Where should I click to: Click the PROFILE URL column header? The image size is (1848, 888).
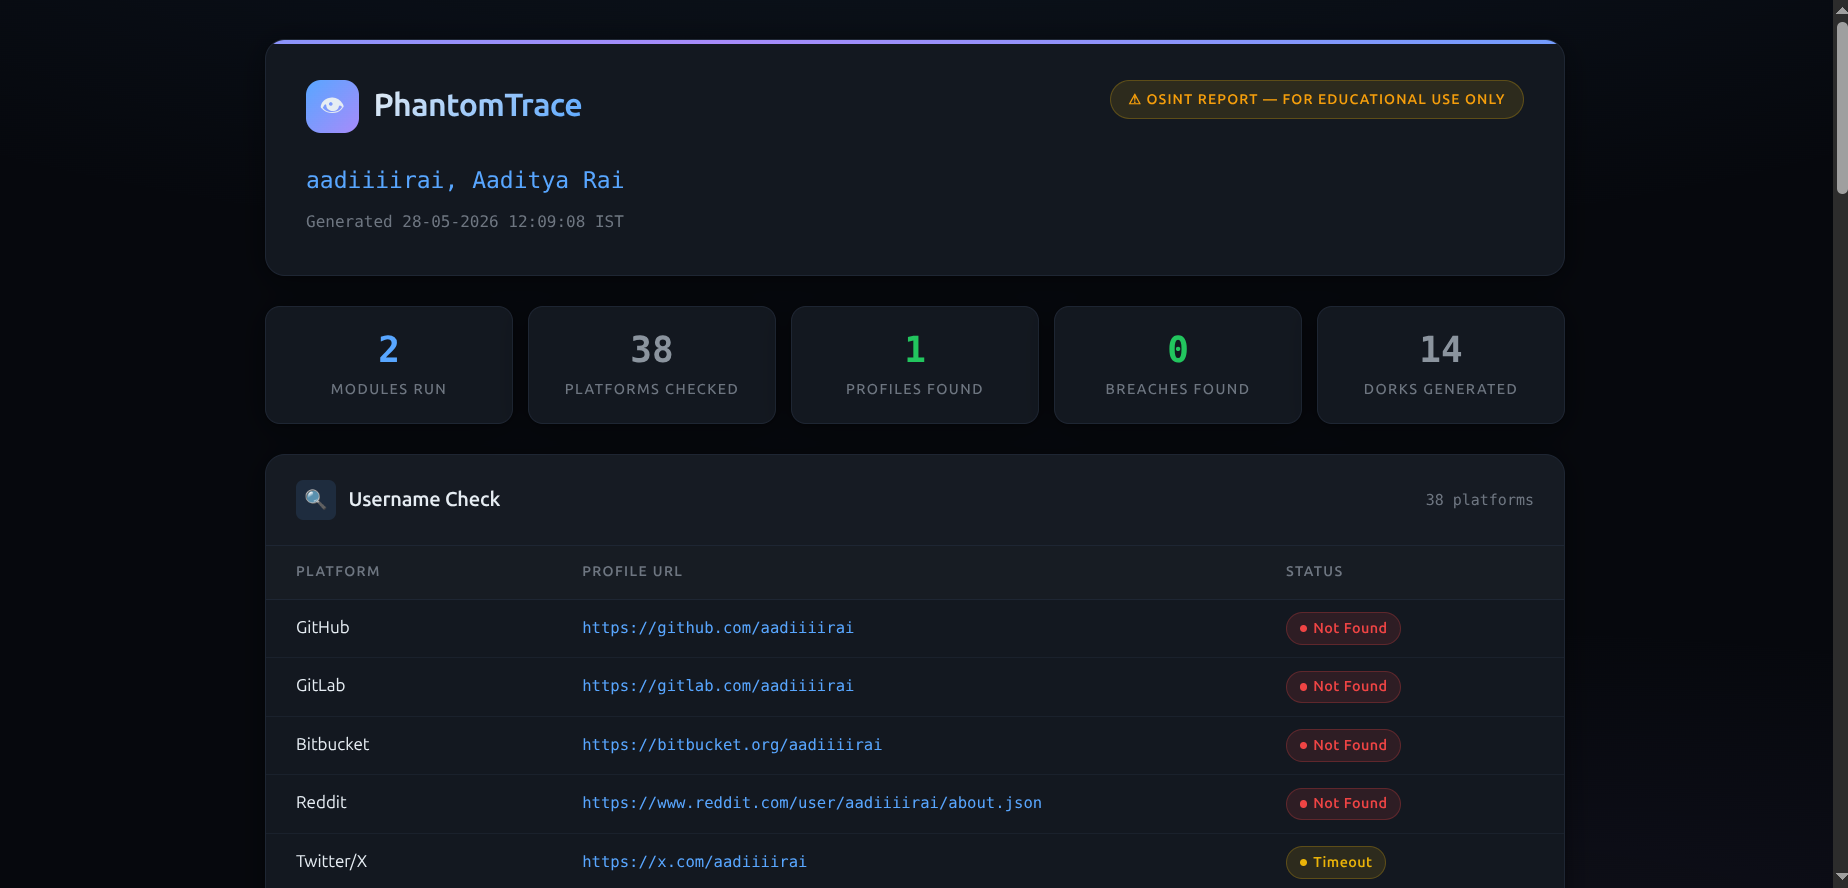click(x=632, y=571)
